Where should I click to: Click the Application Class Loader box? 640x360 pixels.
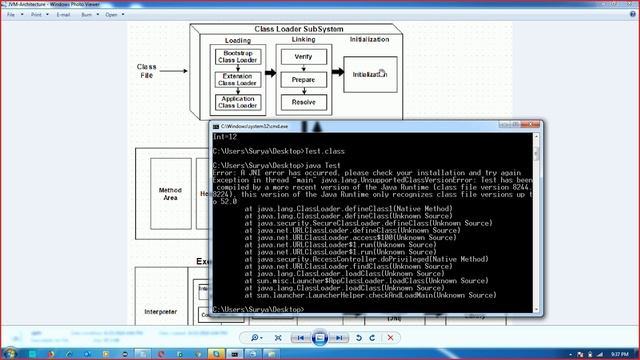click(x=238, y=102)
